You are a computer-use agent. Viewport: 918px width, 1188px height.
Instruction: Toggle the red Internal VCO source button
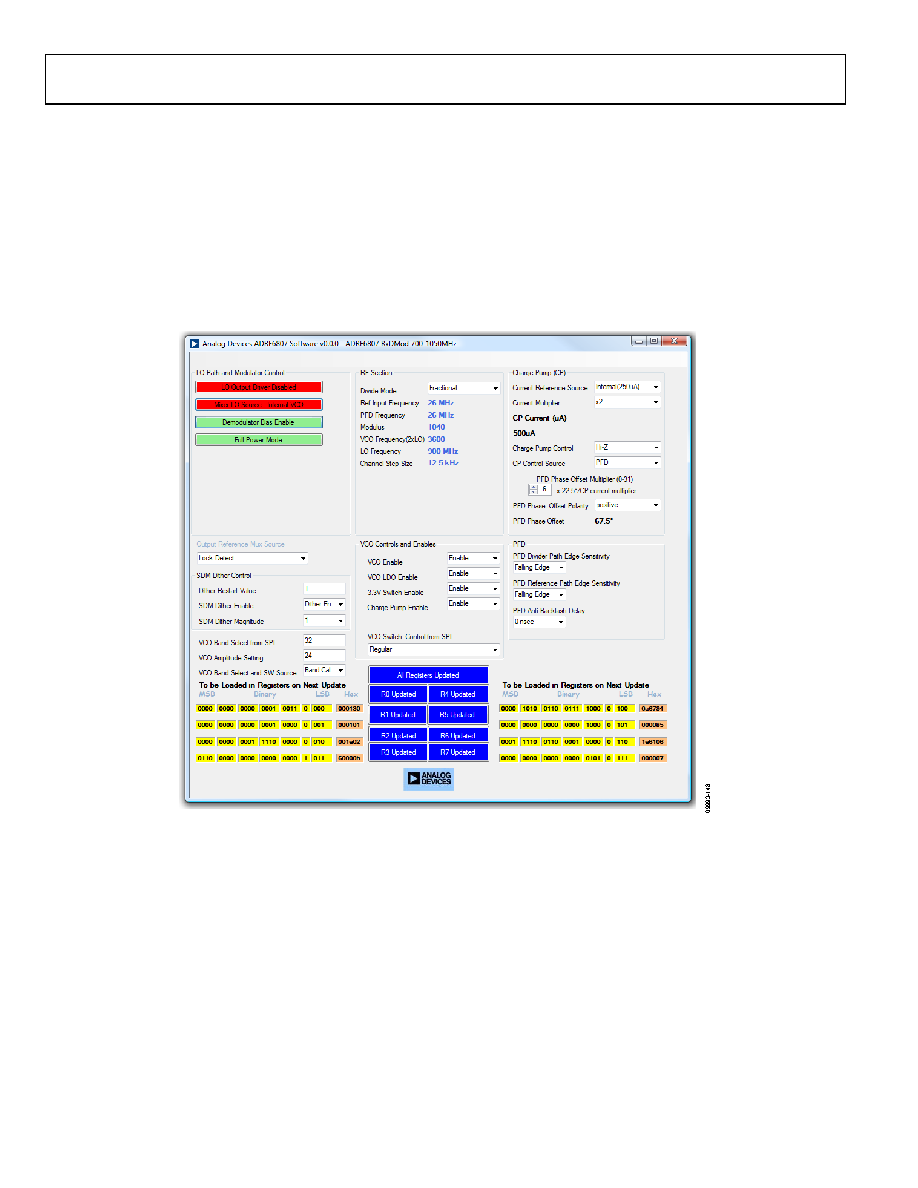click(x=259, y=405)
